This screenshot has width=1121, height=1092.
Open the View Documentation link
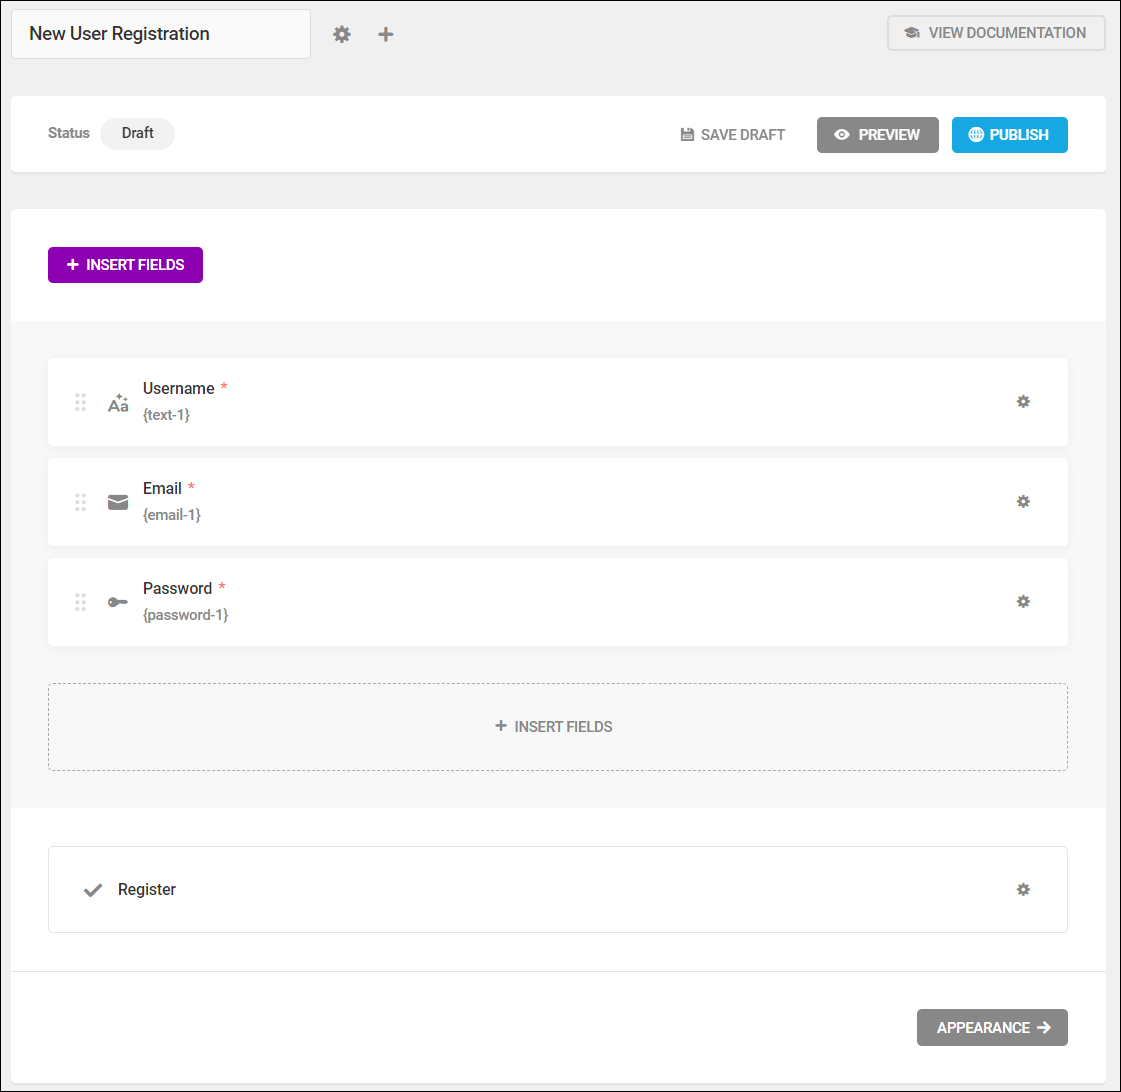pyautogui.click(x=996, y=33)
